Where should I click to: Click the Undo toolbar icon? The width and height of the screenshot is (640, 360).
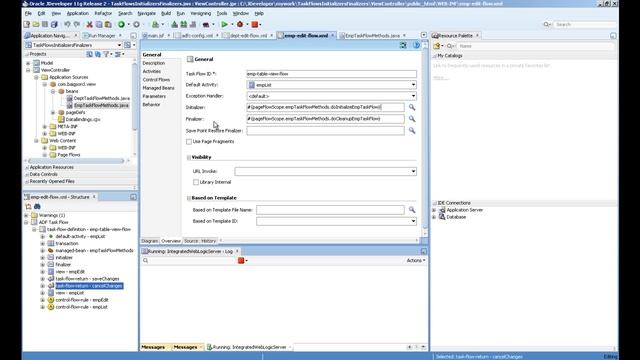67,24
